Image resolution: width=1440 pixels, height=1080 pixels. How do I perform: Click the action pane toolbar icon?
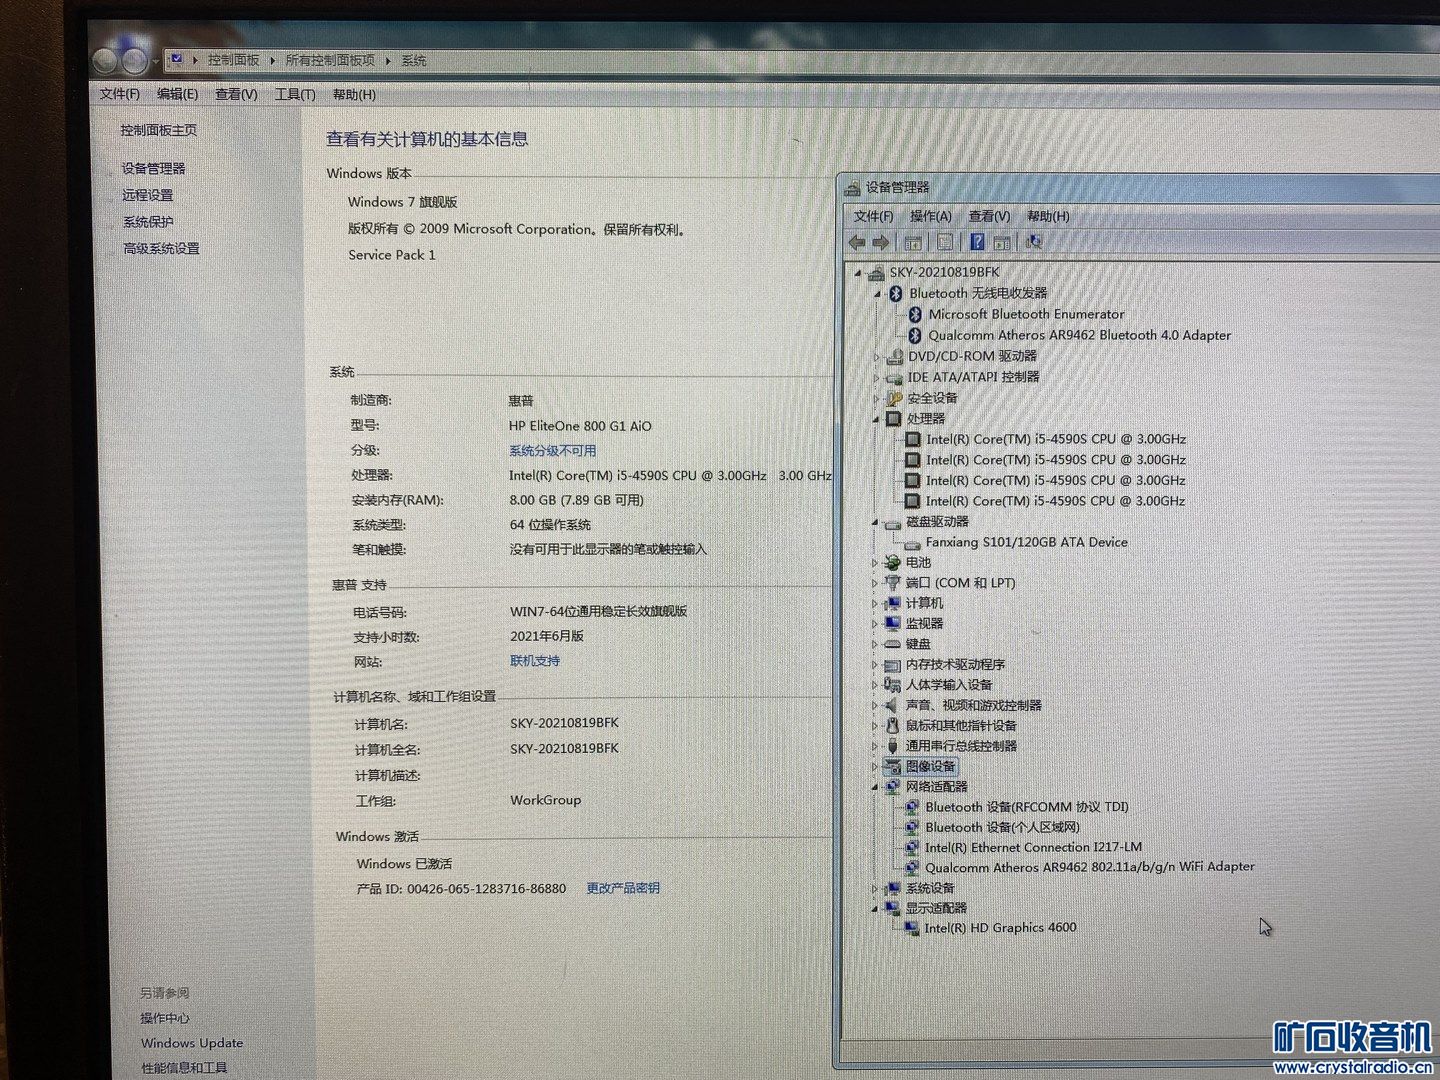tap(1001, 242)
